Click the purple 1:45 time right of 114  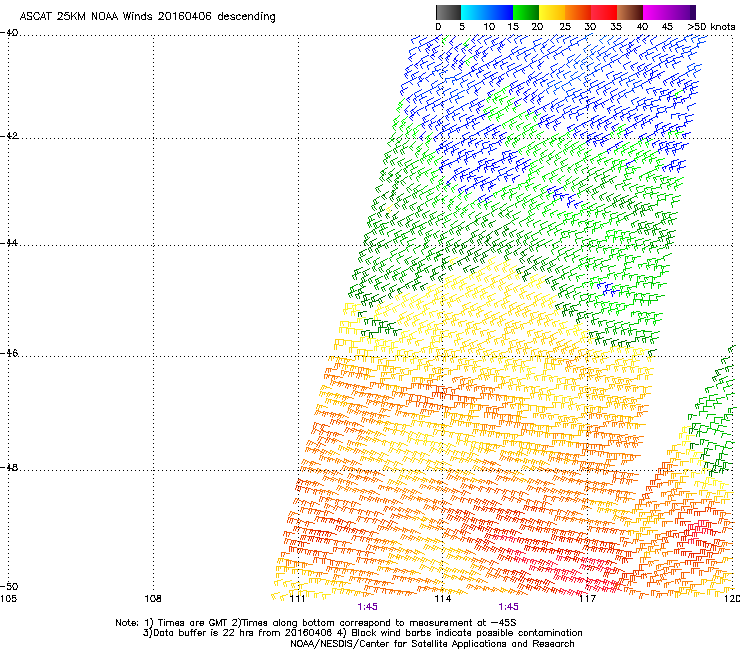pos(508,607)
